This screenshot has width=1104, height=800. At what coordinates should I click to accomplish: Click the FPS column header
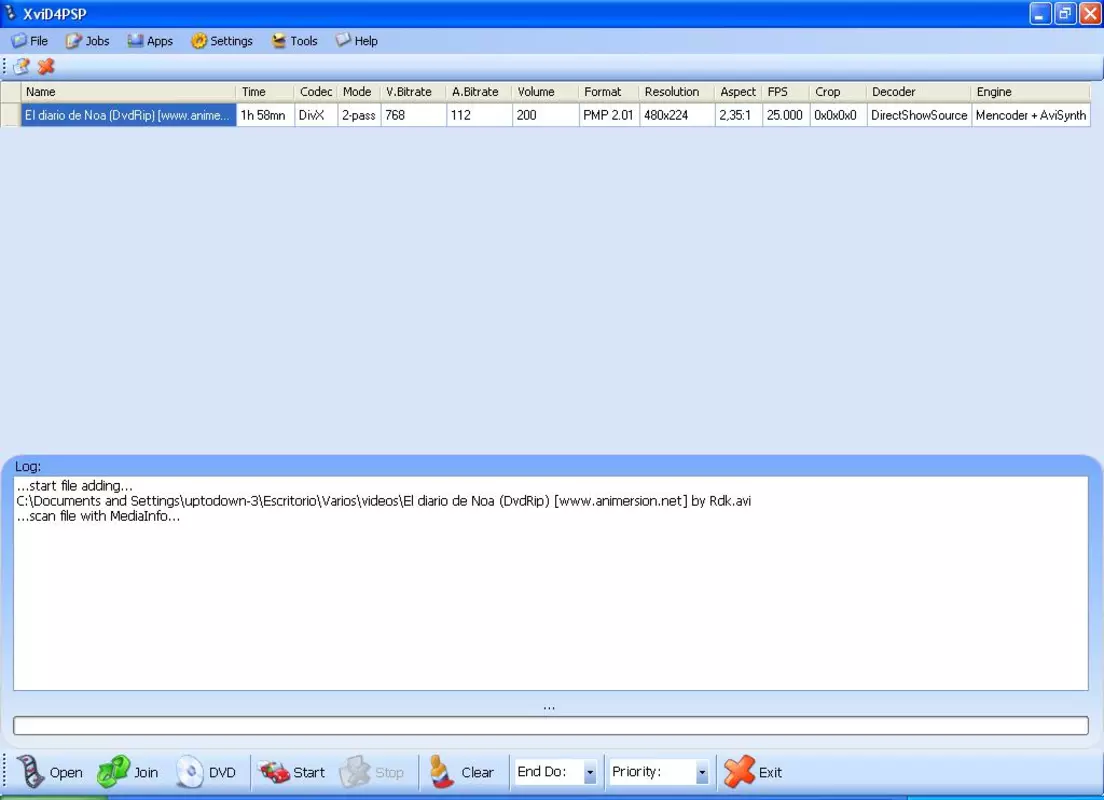point(785,92)
